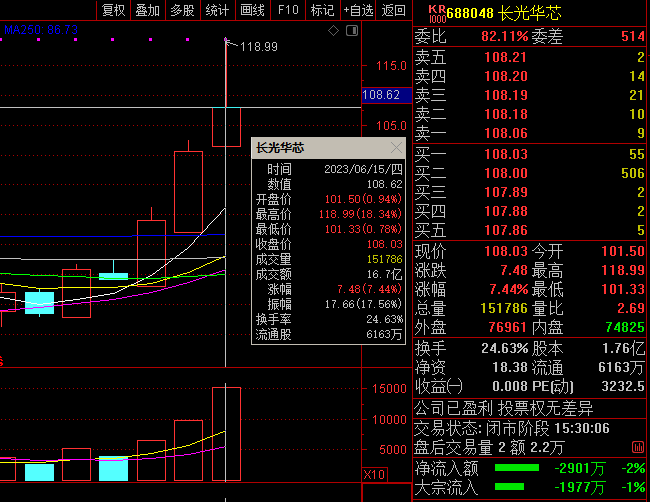Click the 返回 back button
This screenshot has width=650, height=502.
point(393,10)
